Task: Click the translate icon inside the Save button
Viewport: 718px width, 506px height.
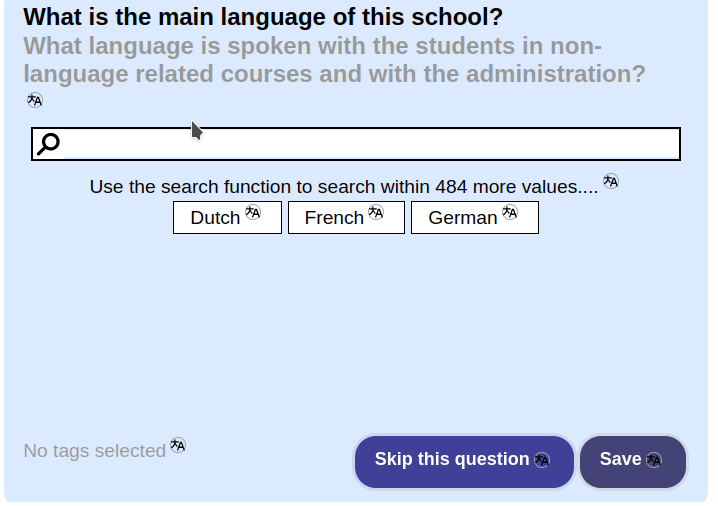Action: [x=654, y=460]
